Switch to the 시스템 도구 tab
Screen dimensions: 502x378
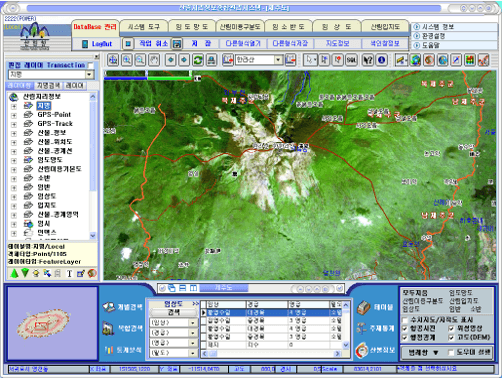point(144,27)
